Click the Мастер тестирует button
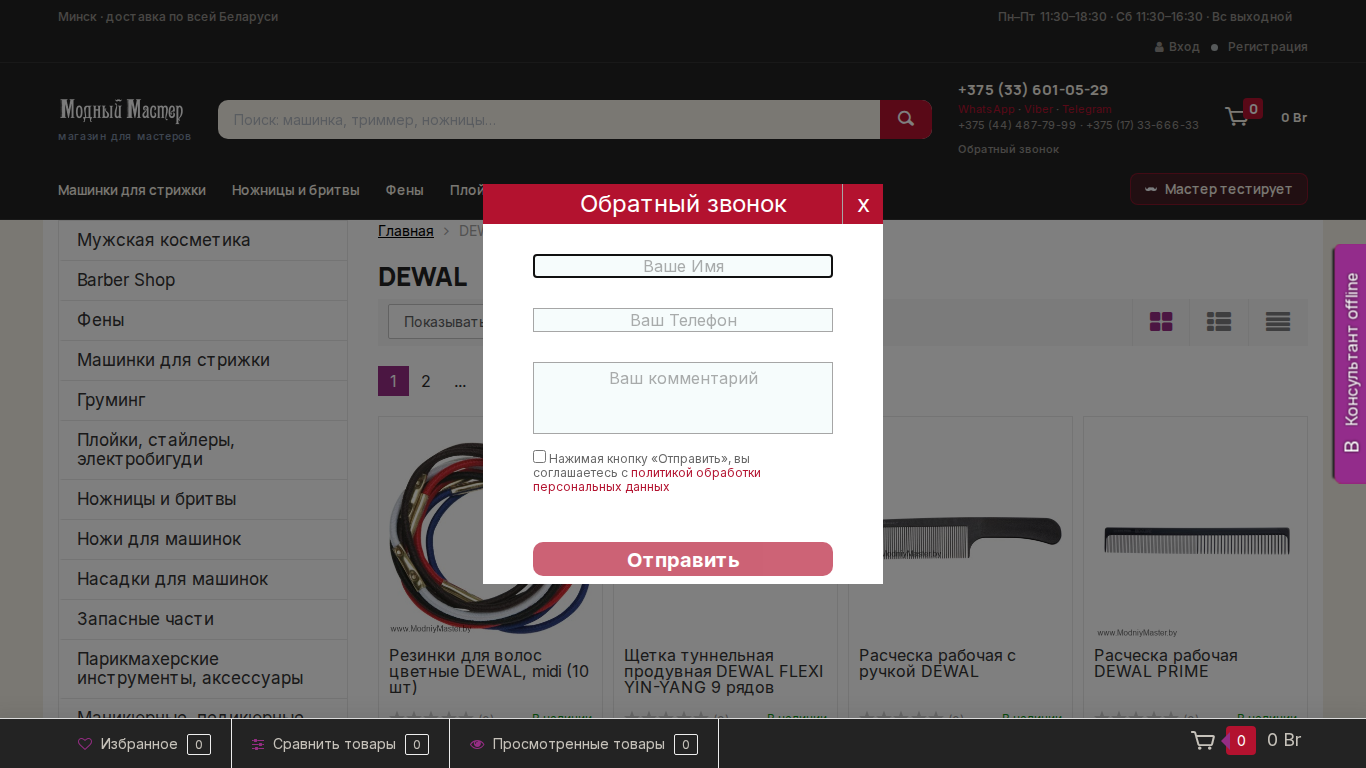The width and height of the screenshot is (1366, 768). pos(1219,189)
